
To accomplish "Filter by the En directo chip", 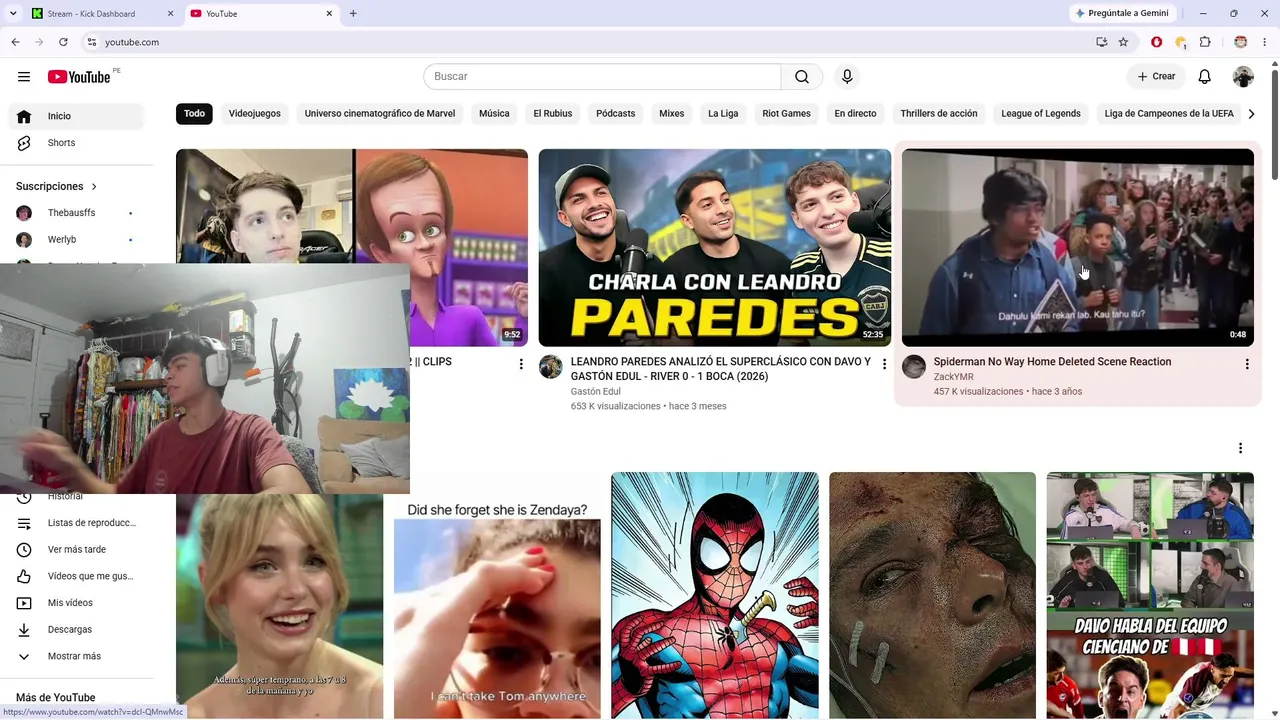I will (x=855, y=114).
